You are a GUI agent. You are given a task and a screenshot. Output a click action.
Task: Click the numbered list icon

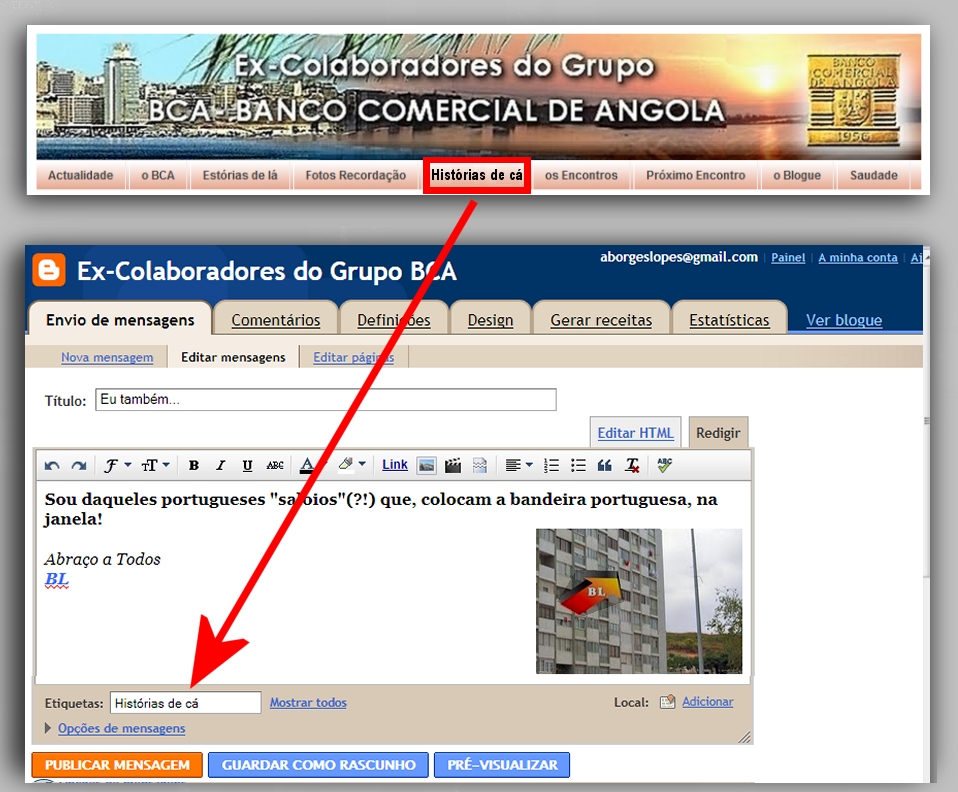pos(551,466)
